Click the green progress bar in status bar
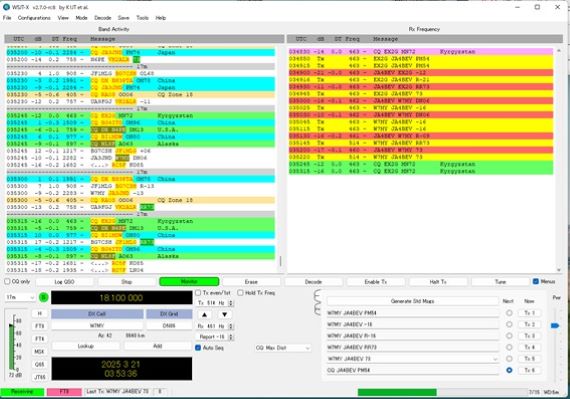This screenshot has height=399, width=570. [397, 392]
